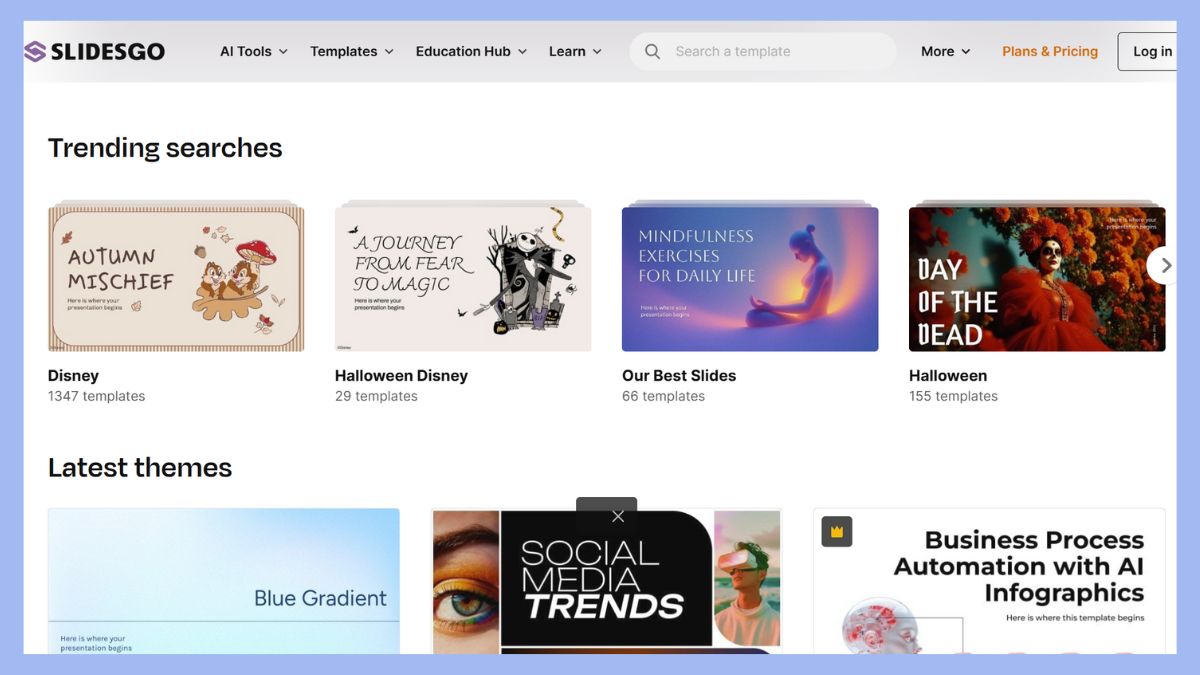
Task: Open the Blue Gradient theme
Action: (x=224, y=581)
